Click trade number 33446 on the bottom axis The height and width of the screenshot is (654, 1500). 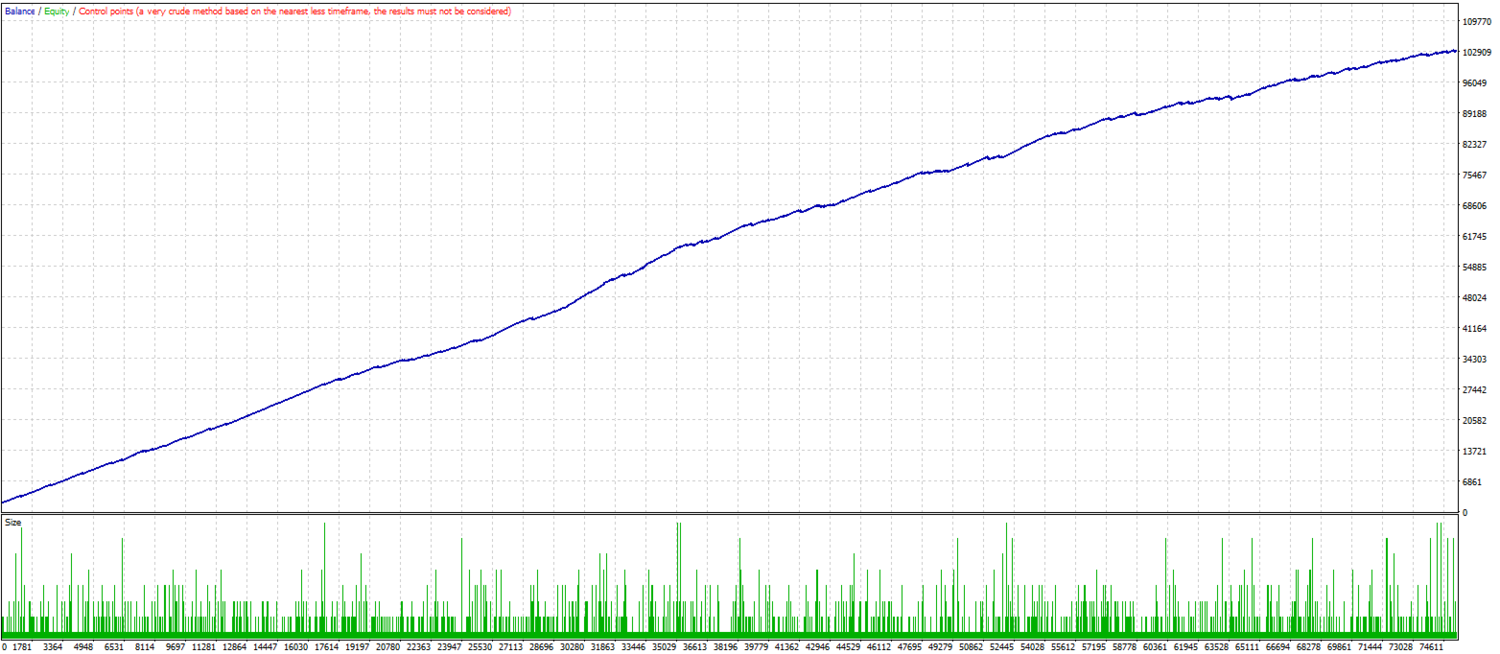tap(634, 647)
